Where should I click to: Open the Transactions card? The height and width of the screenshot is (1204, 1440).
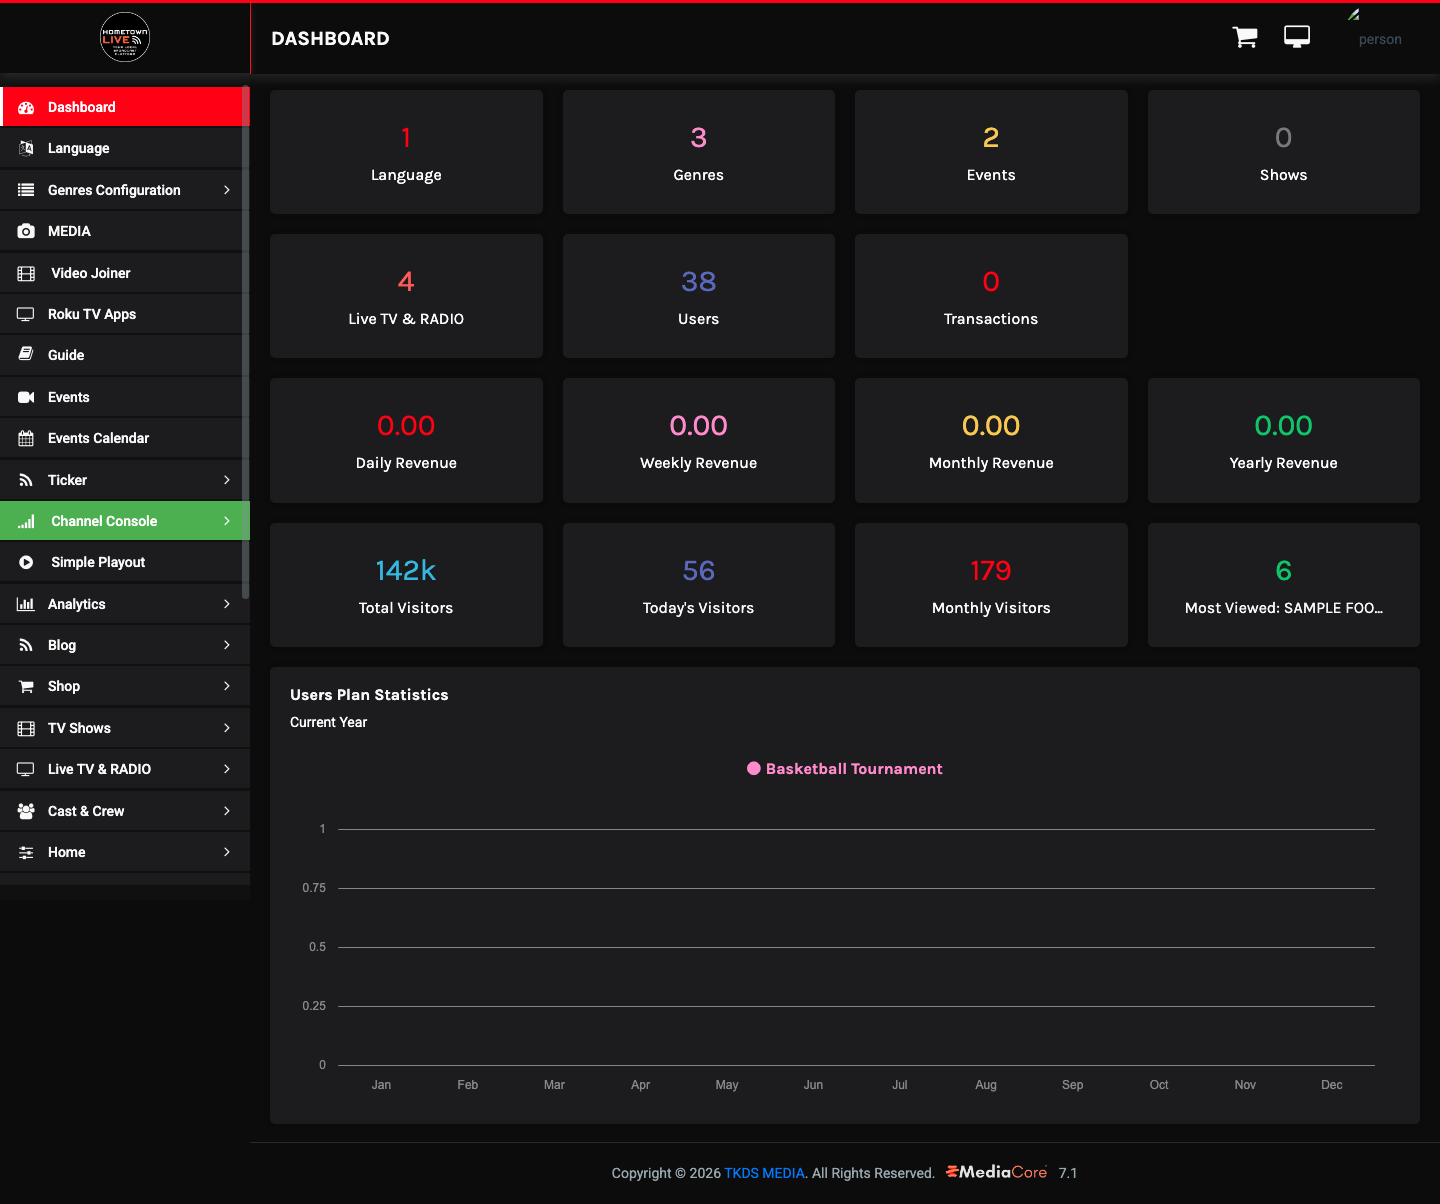click(991, 296)
